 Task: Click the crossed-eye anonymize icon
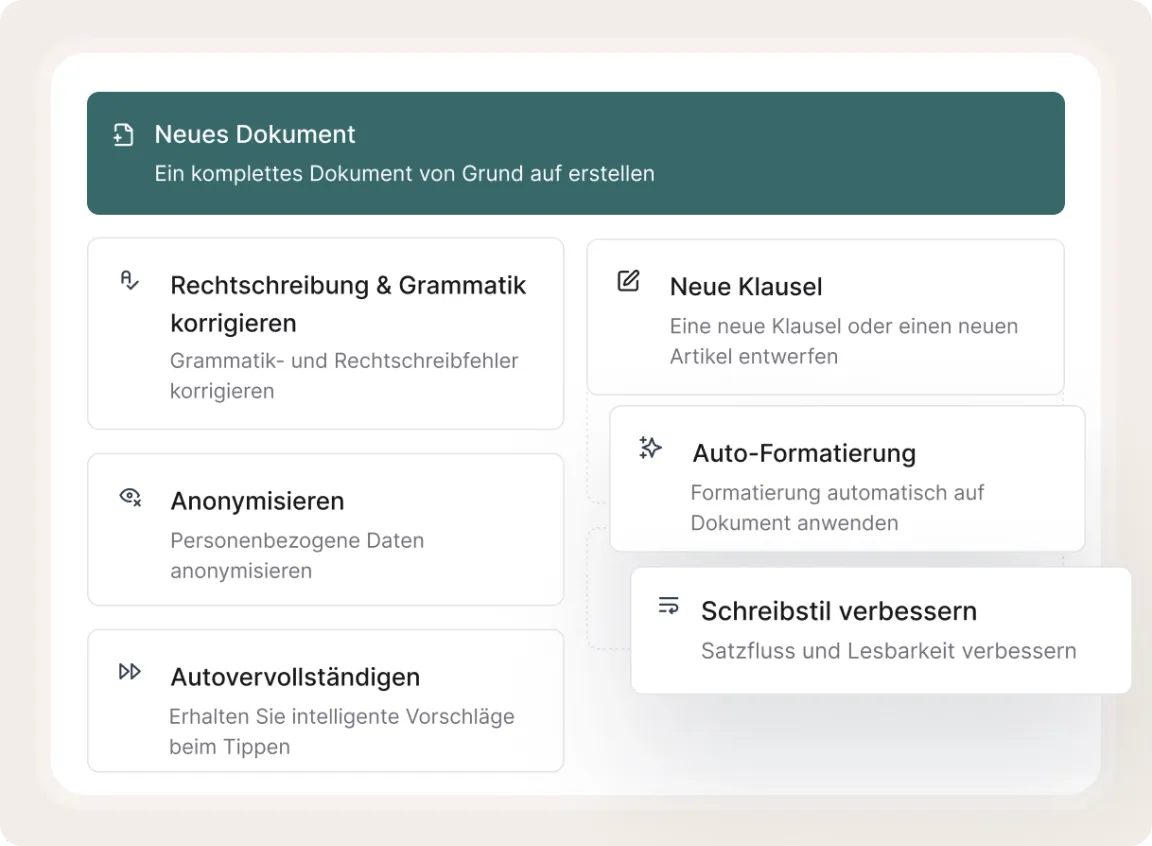tap(130, 497)
